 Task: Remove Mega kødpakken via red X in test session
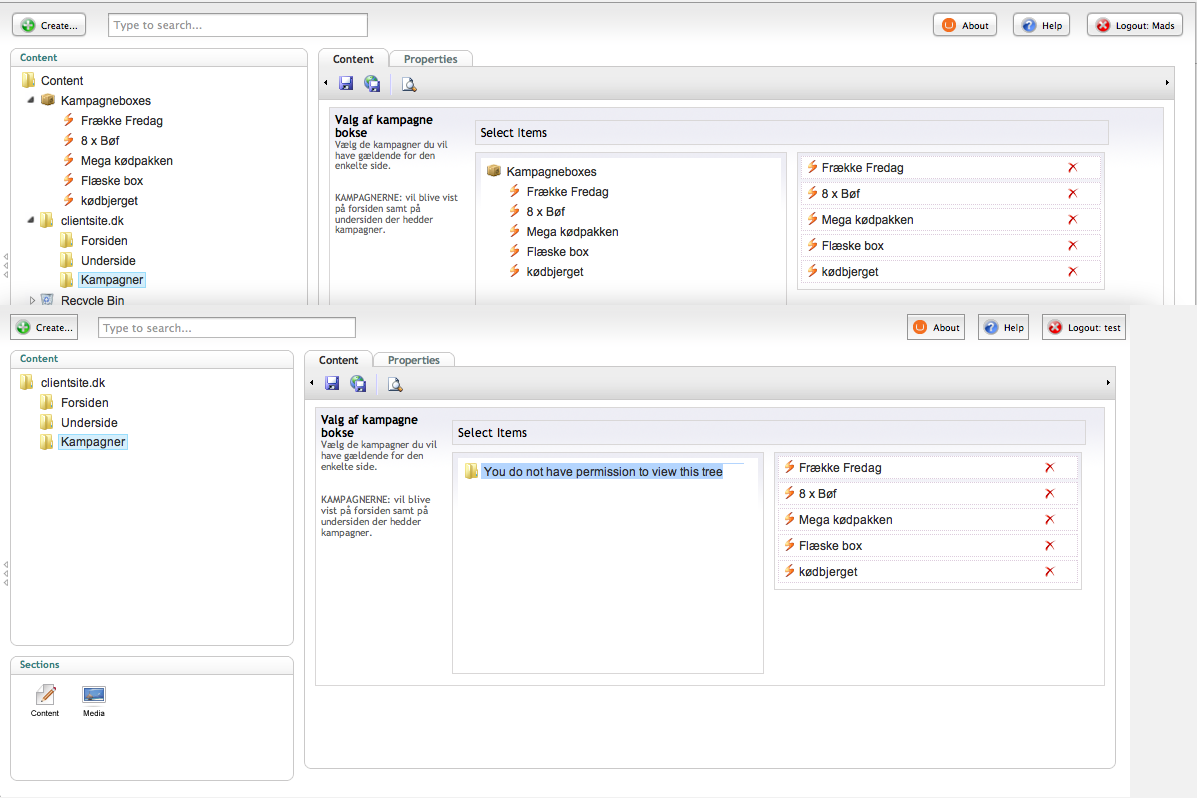(x=1049, y=520)
